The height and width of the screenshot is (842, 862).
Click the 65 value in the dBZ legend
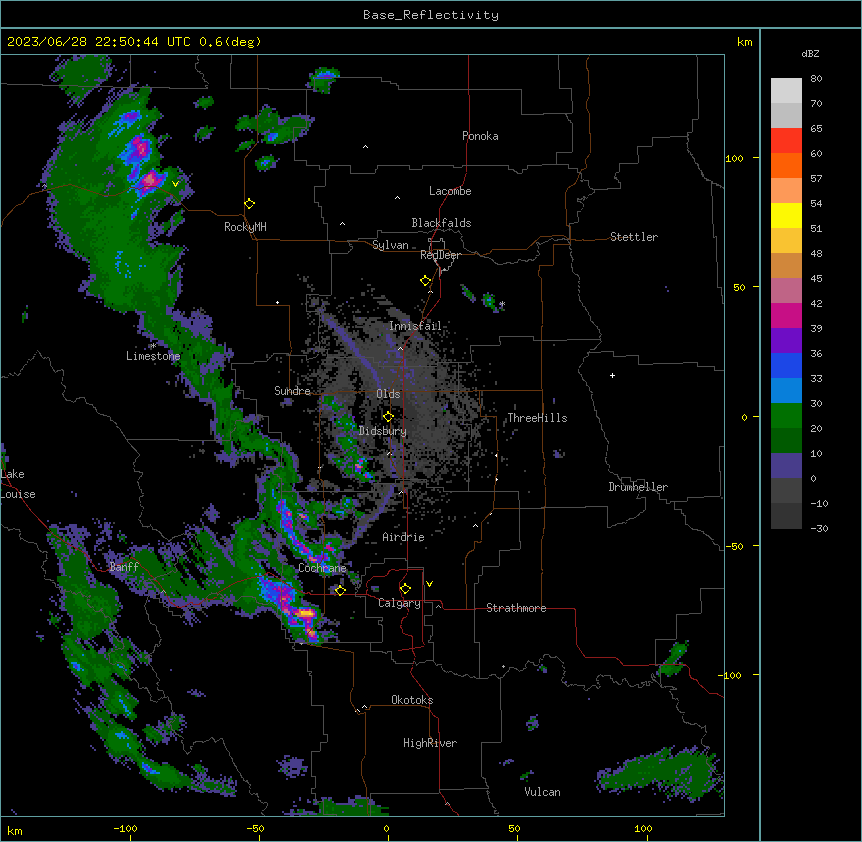click(x=816, y=129)
